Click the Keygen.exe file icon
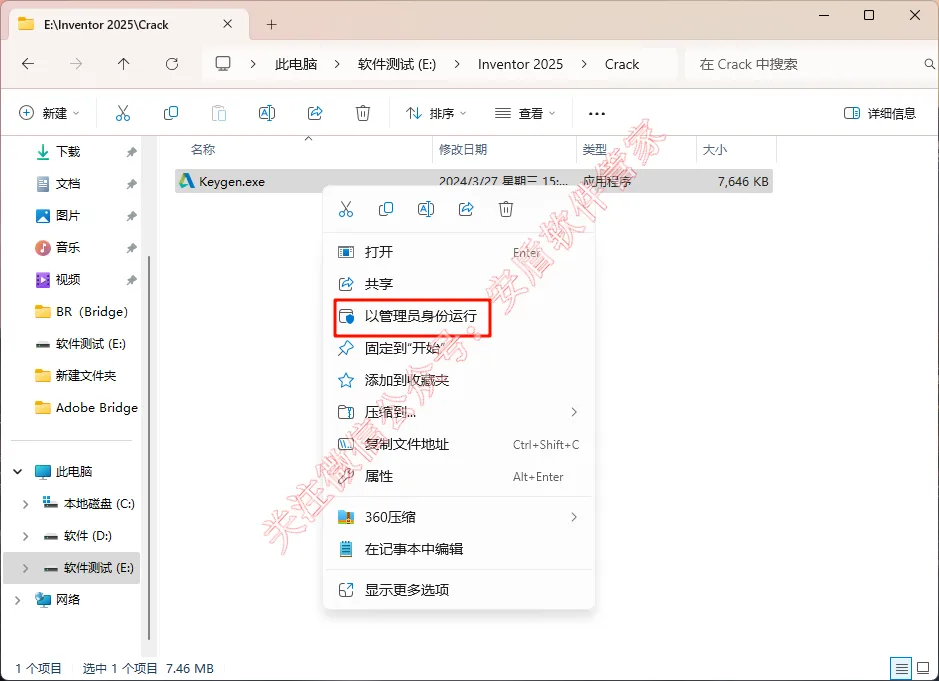This screenshot has height=681, width=939. tap(187, 181)
